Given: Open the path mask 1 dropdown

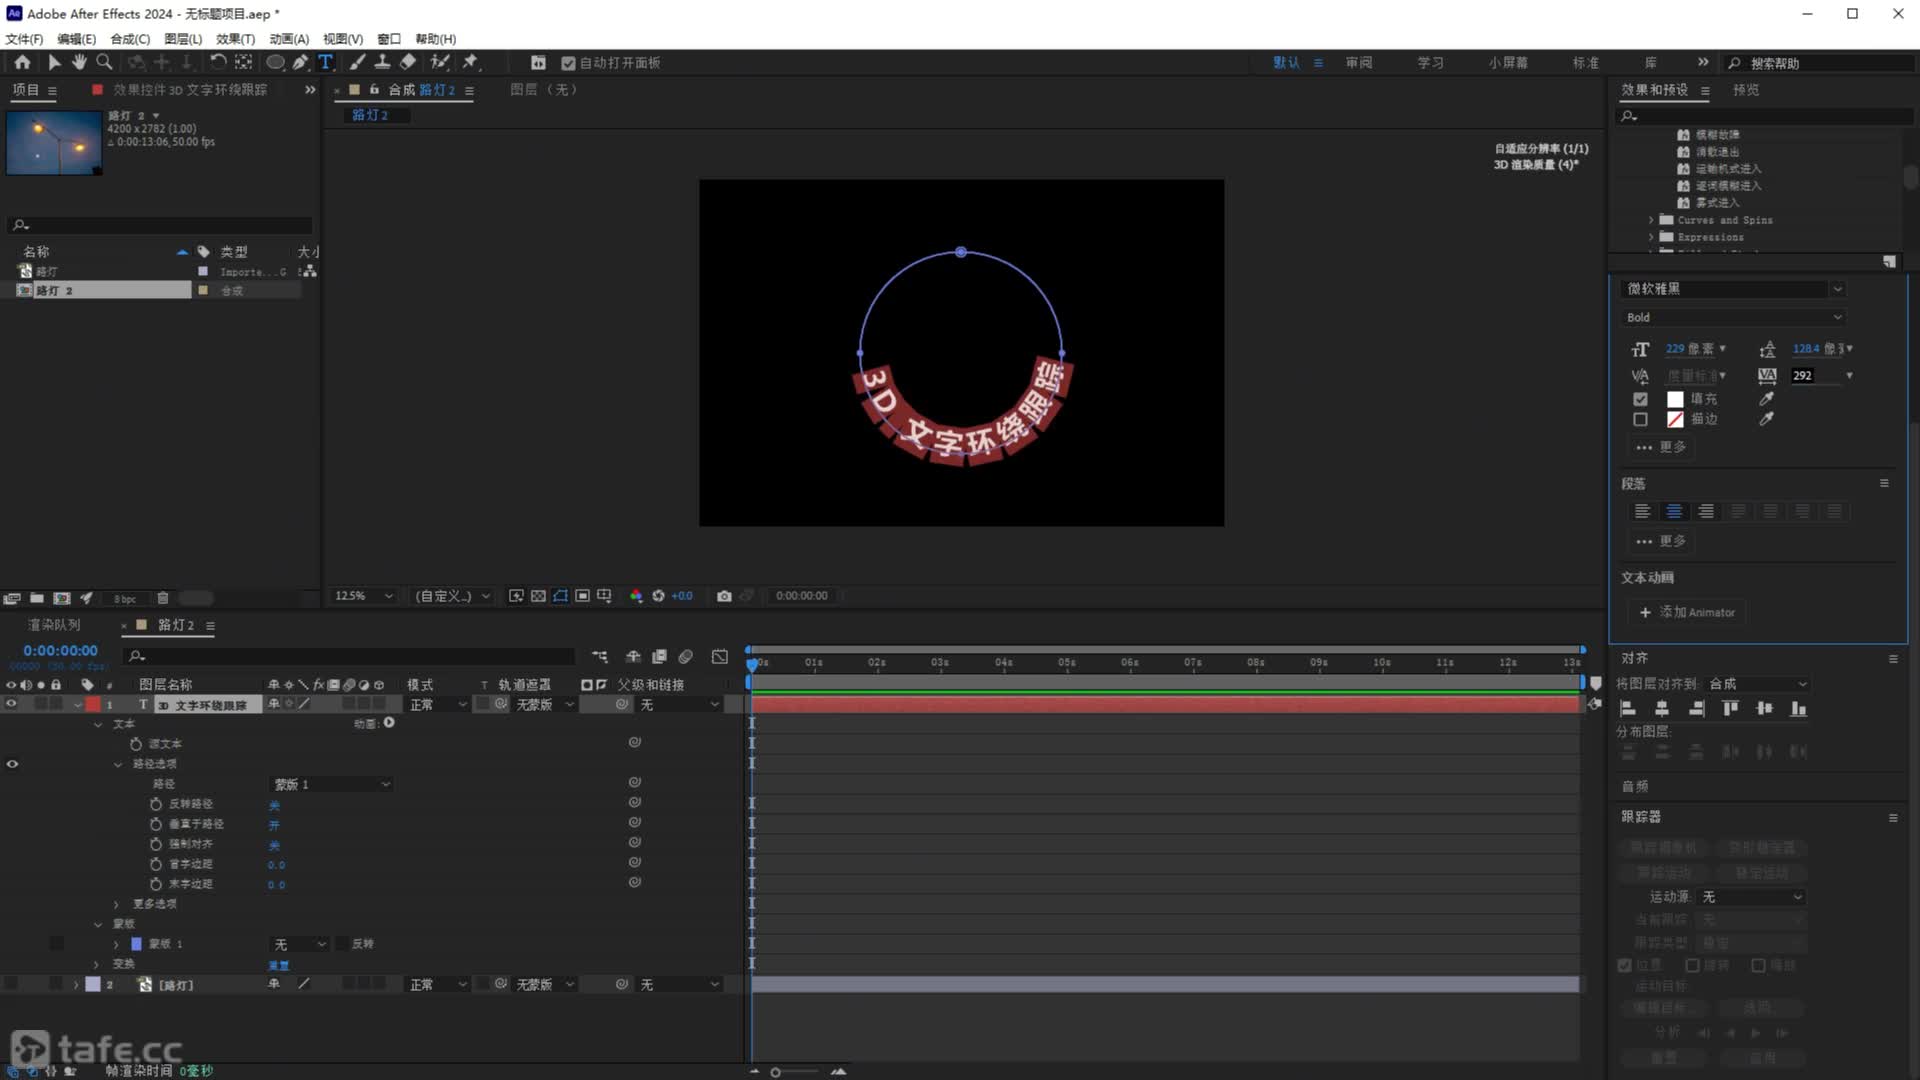Looking at the screenshot, I should 331,785.
